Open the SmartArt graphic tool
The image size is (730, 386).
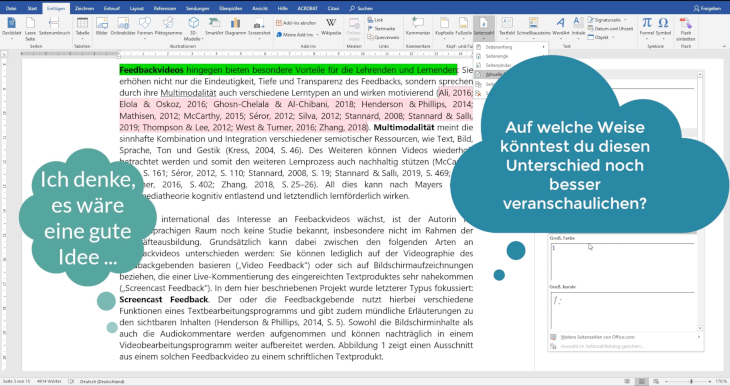pos(214,27)
